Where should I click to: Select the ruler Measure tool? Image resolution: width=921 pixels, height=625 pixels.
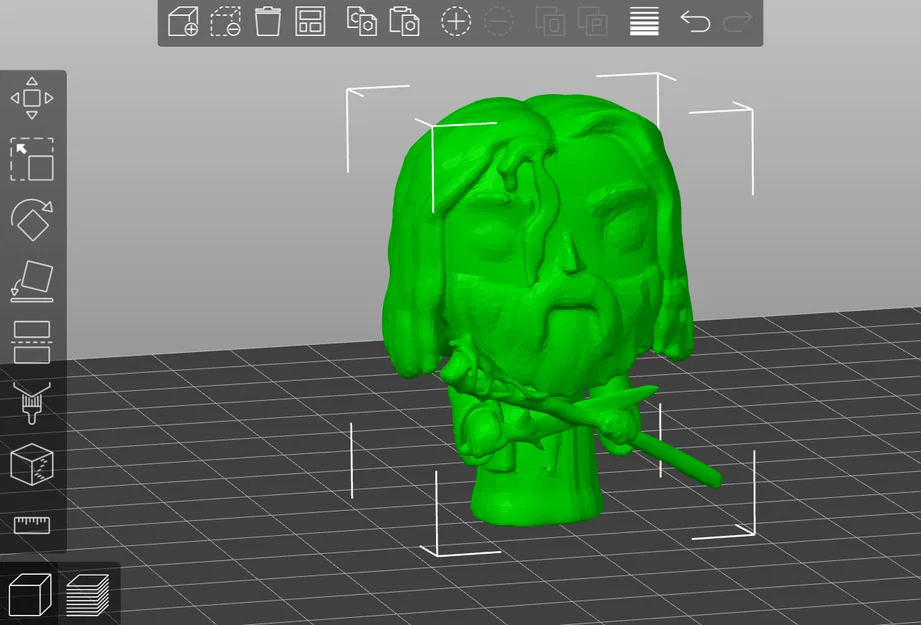point(32,525)
